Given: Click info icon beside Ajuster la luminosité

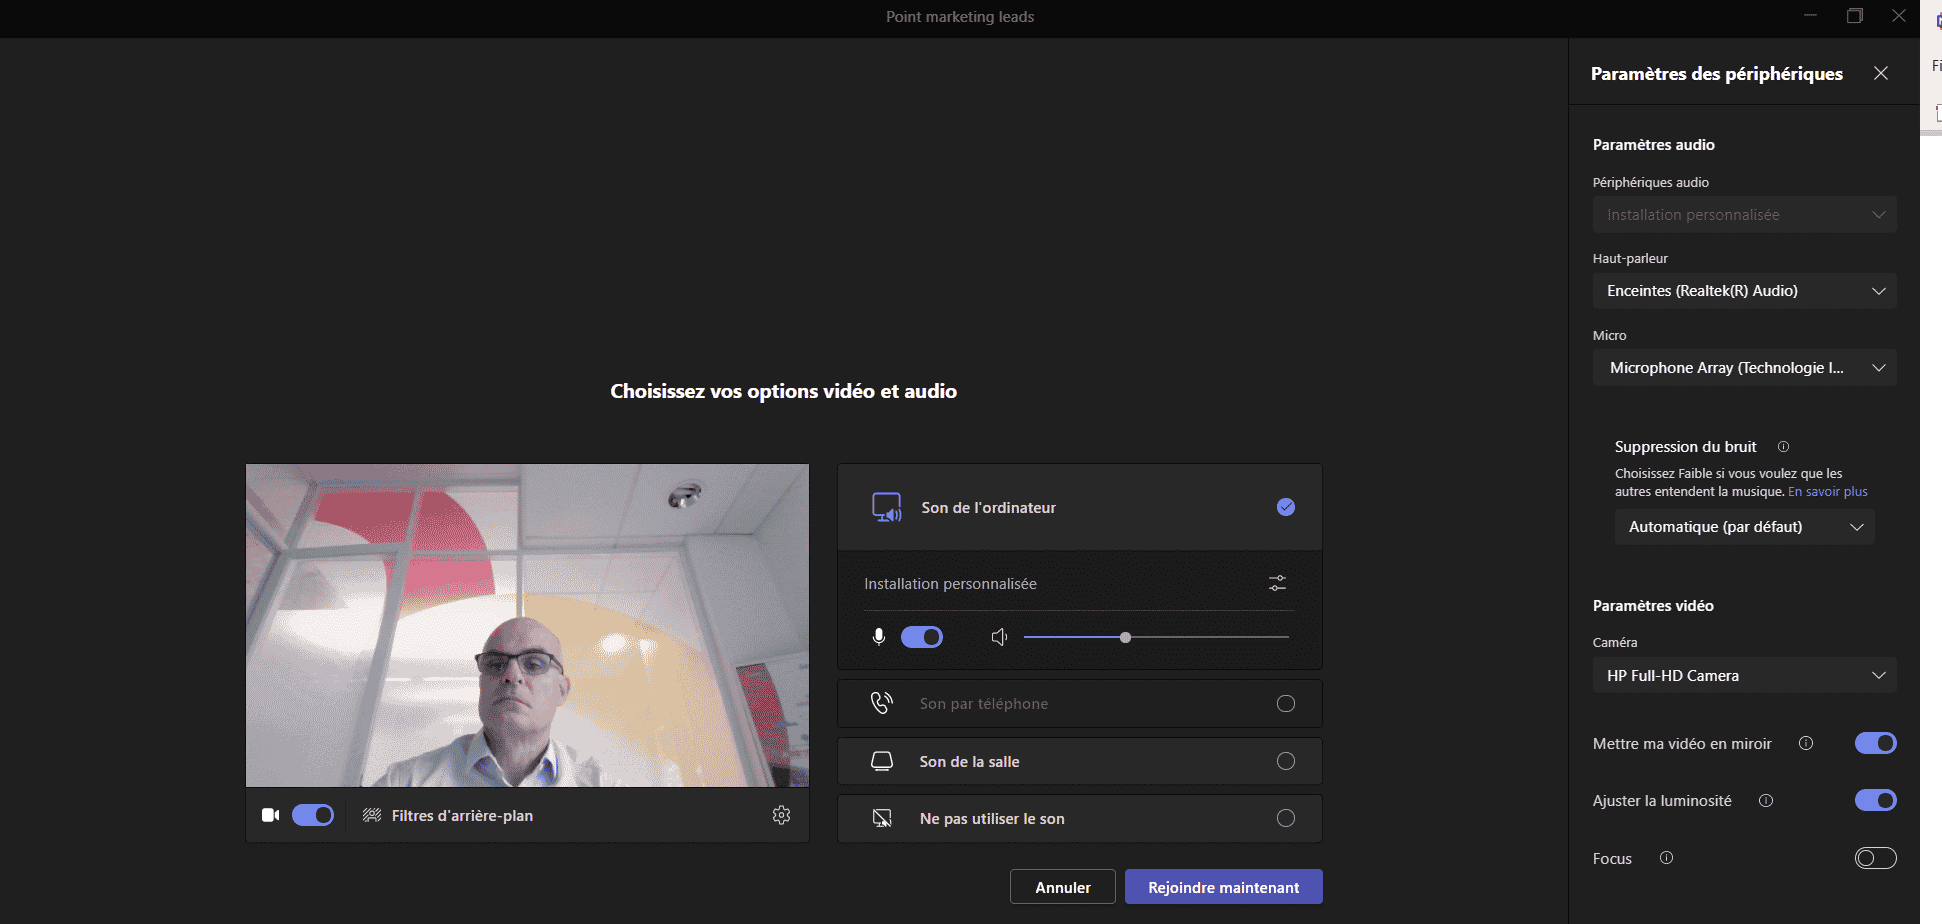Looking at the screenshot, I should click(1766, 800).
